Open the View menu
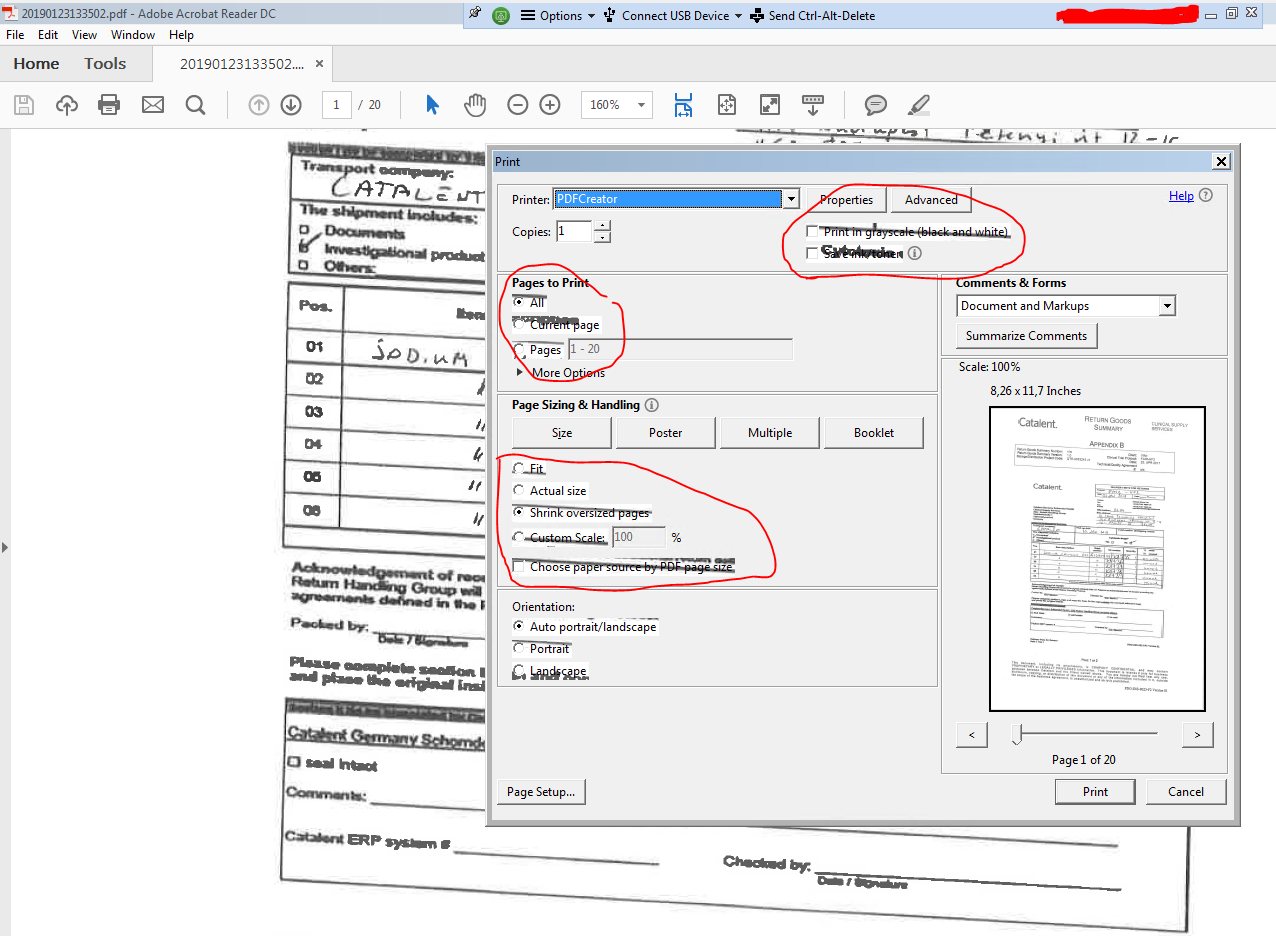Screen dimensions: 1276x936 click(85, 34)
